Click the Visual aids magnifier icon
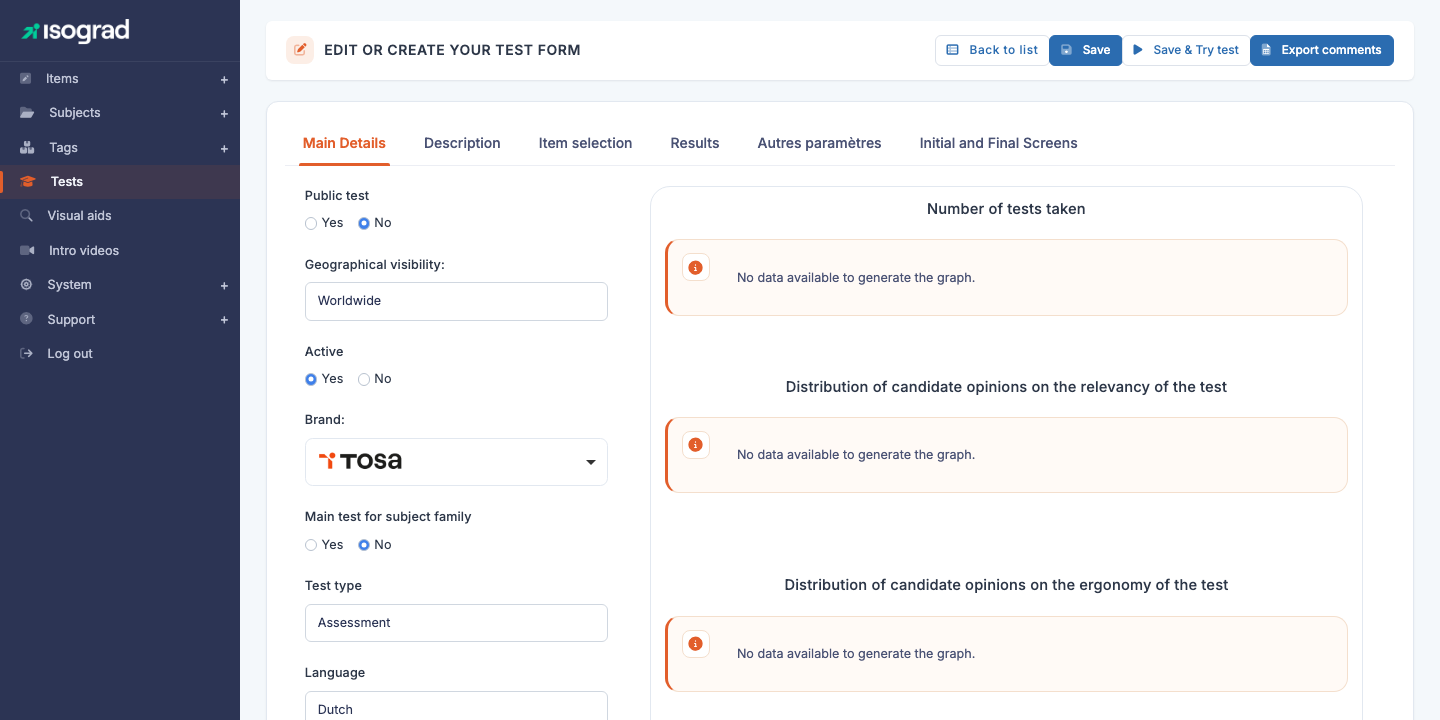 click(x=26, y=216)
